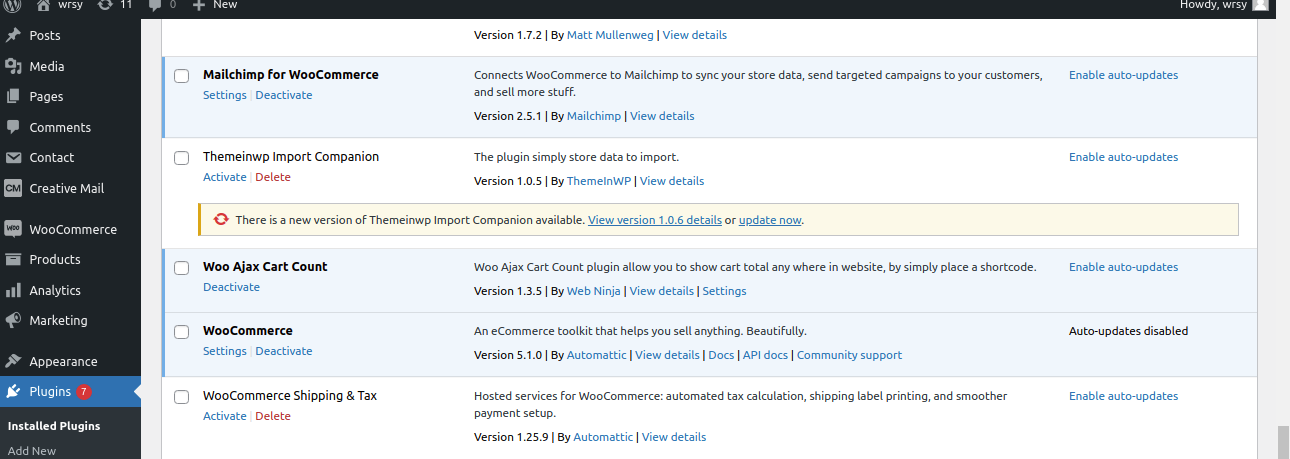Image resolution: width=1290 pixels, height=459 pixels.
Task: Click the Analytics bar chart icon
Action: click(13, 290)
